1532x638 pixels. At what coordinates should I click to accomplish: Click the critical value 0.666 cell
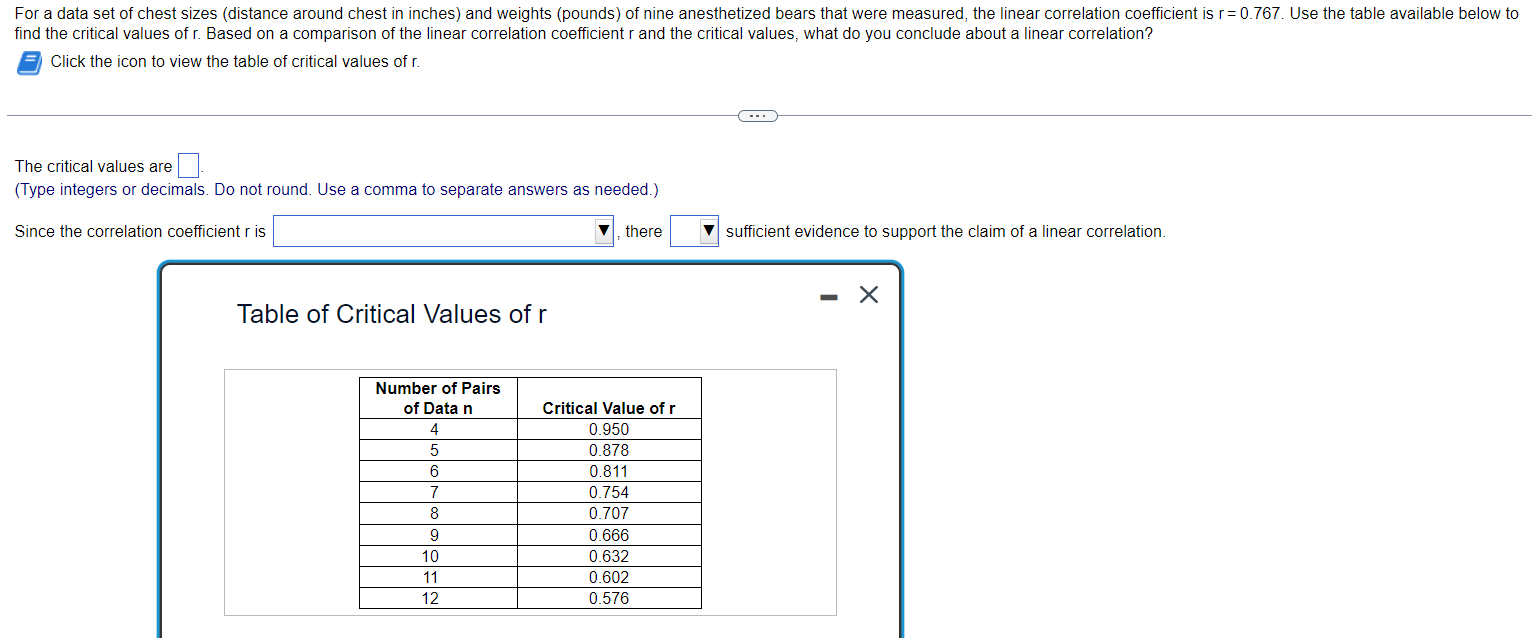[x=608, y=534]
